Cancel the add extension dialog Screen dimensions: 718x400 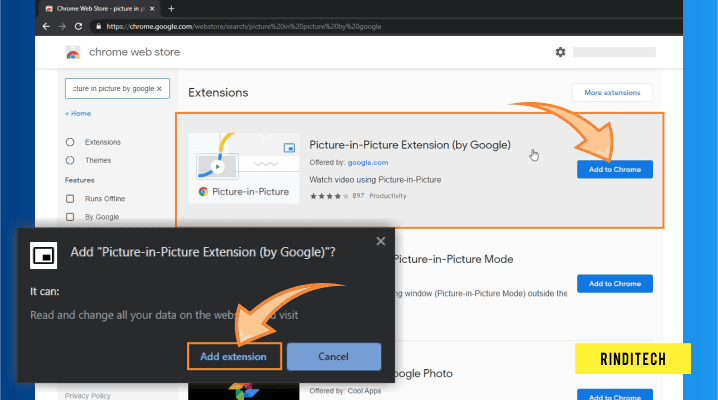tap(334, 357)
